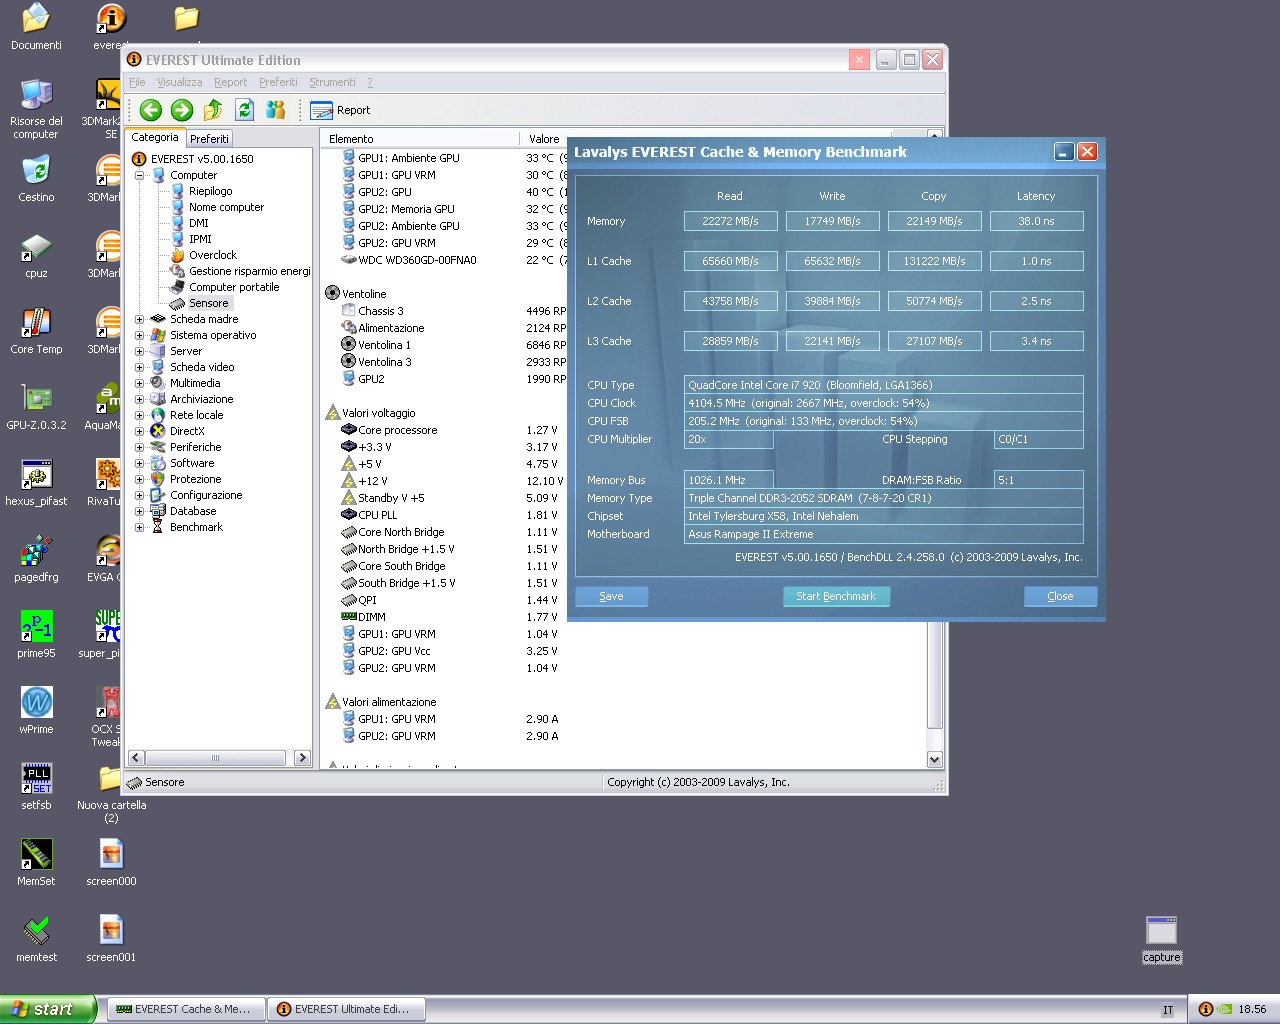Click the Windows start button
This screenshot has width=1280, height=1024.
tap(48, 1009)
